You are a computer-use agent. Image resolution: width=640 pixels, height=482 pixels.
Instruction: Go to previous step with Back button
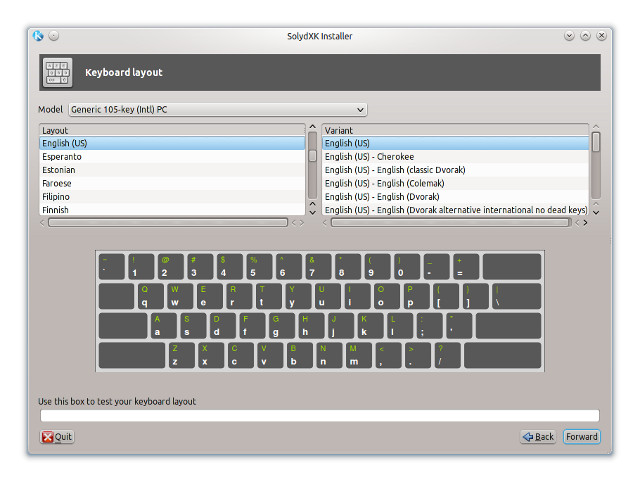coord(538,437)
